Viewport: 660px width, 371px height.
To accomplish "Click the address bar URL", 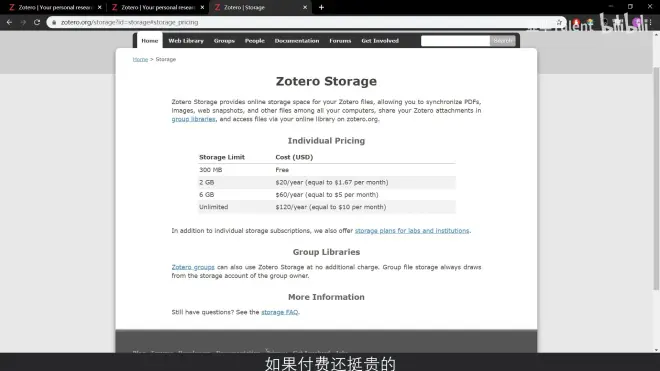I will [x=129, y=22].
